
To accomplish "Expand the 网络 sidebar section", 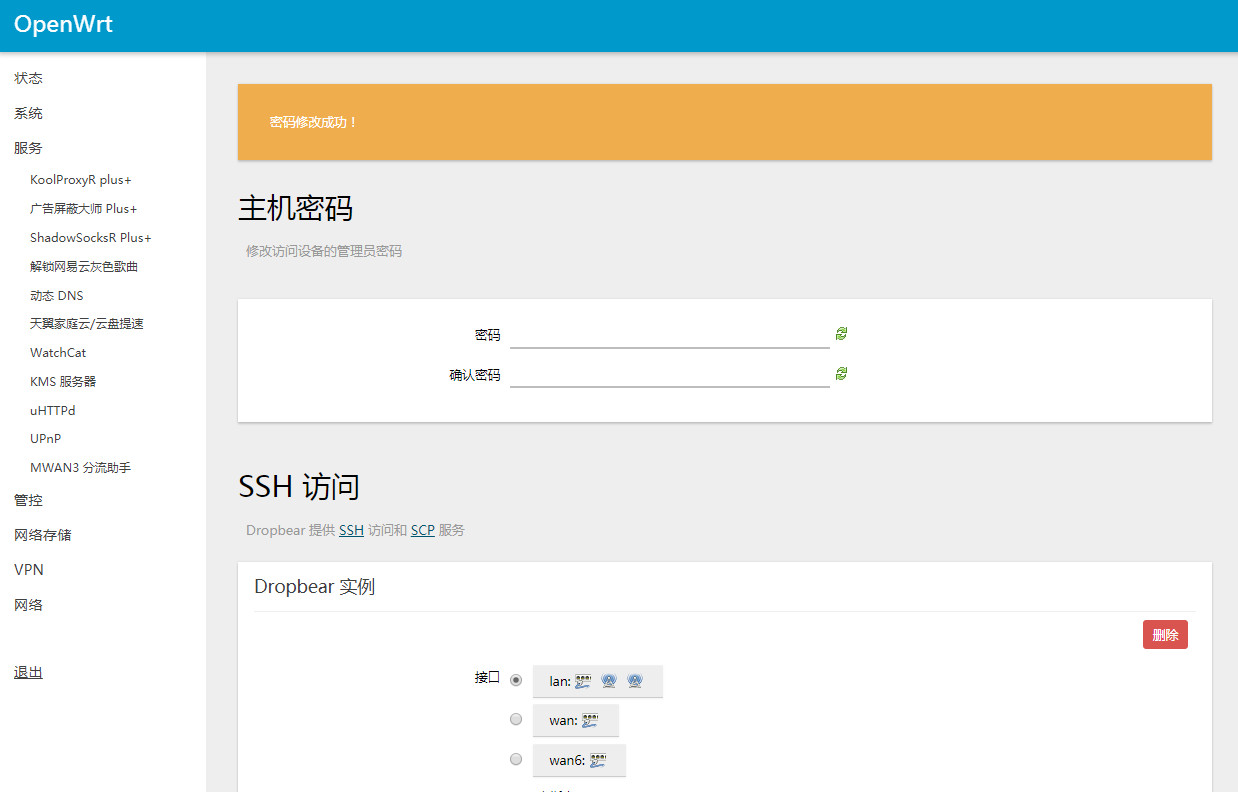I will [x=28, y=605].
